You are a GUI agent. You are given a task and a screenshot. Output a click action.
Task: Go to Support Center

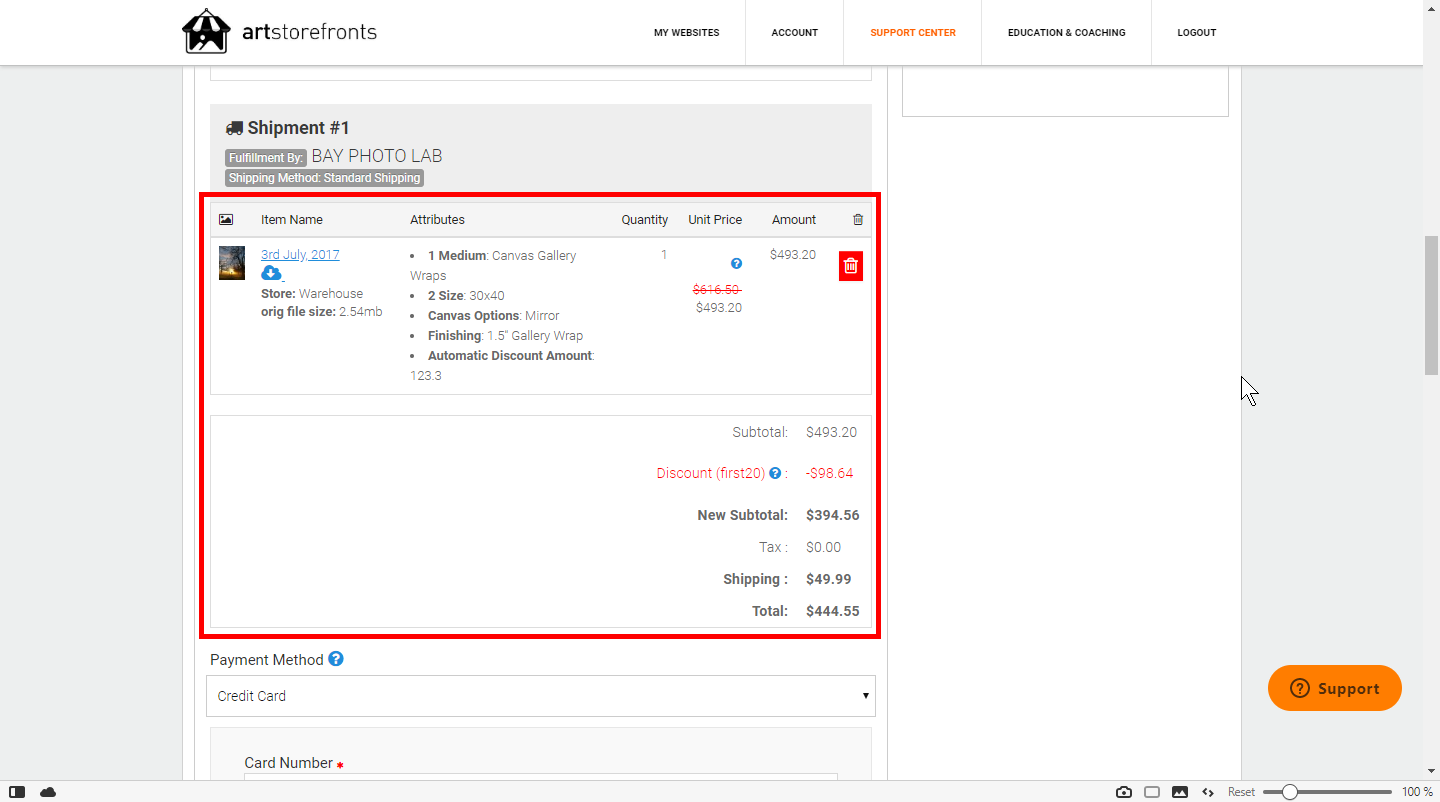point(912,33)
